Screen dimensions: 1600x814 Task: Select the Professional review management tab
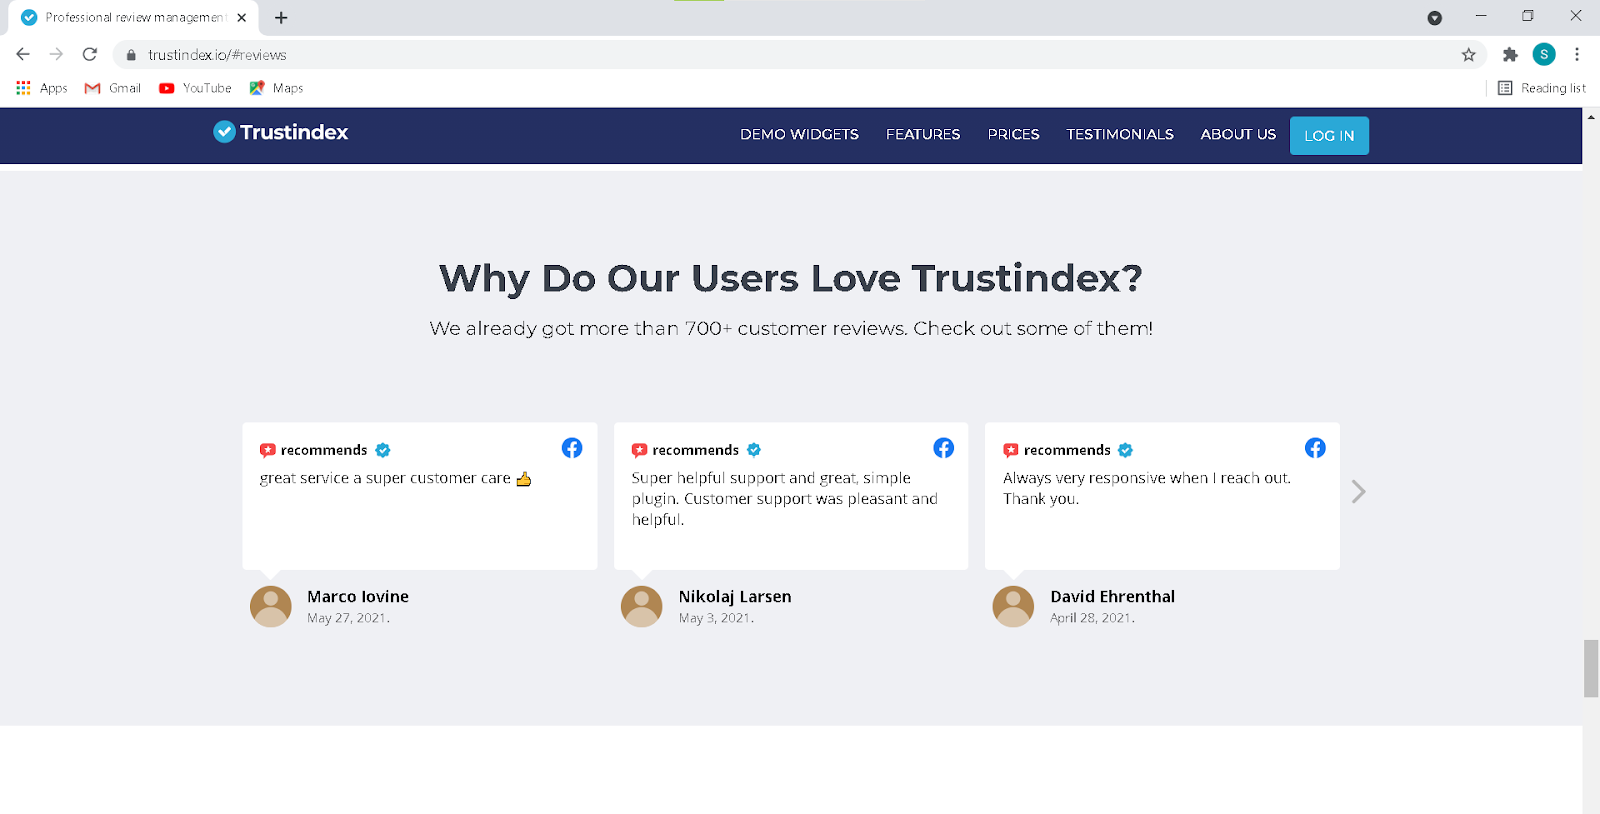(134, 18)
